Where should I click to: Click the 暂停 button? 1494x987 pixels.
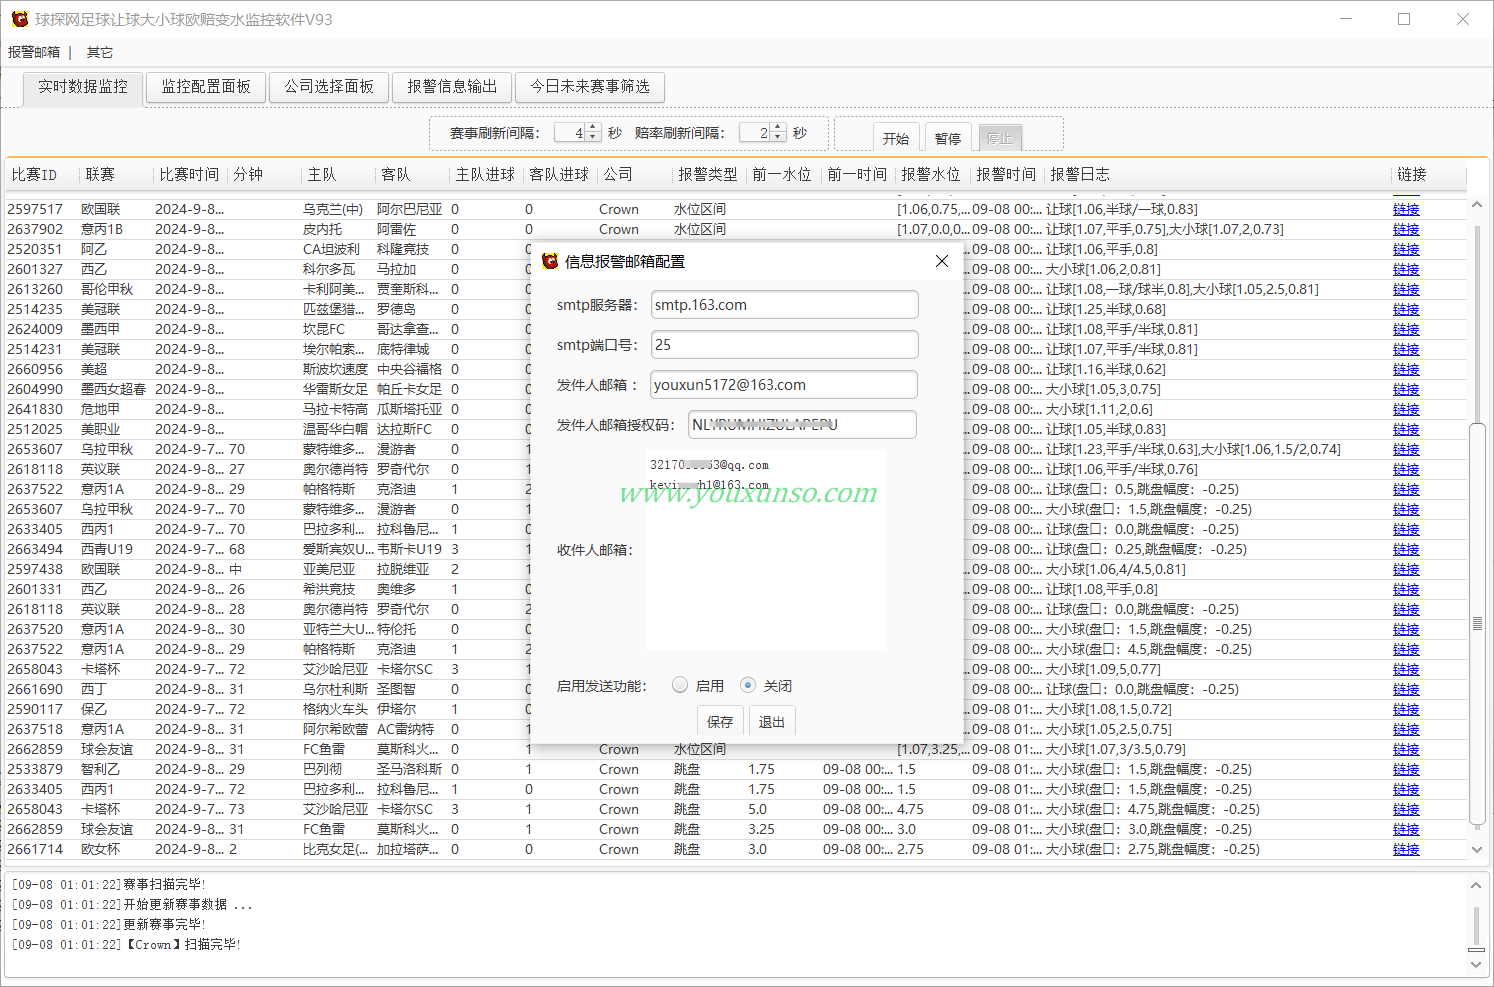coord(948,138)
